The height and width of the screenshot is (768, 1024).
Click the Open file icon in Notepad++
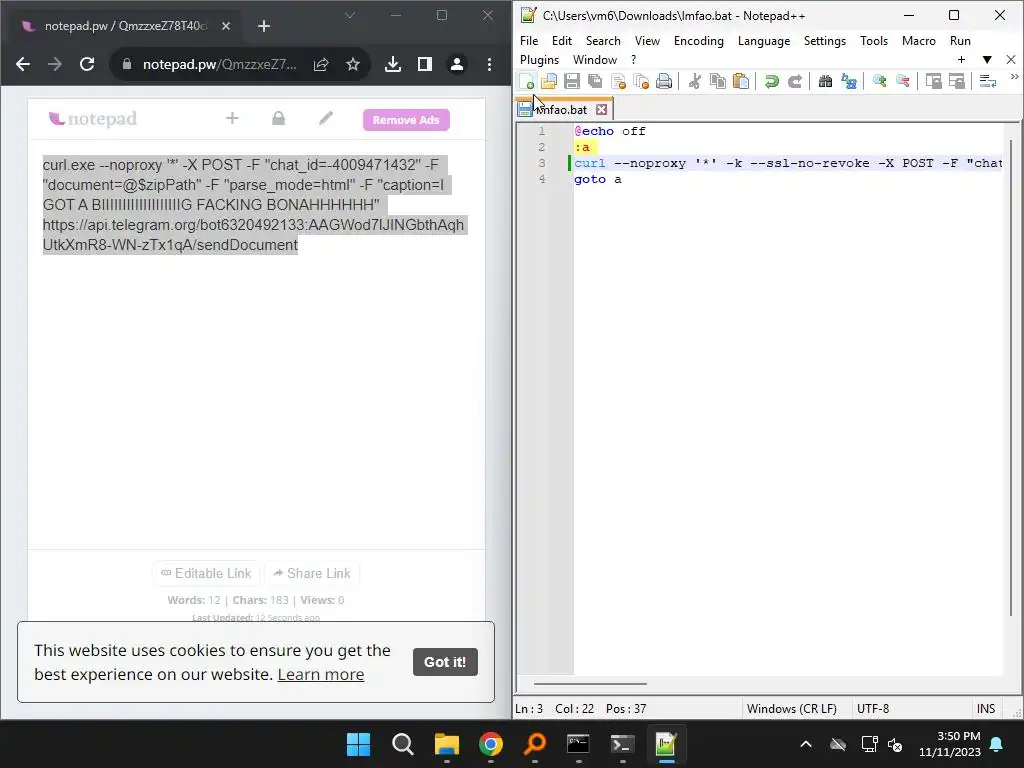(x=549, y=81)
